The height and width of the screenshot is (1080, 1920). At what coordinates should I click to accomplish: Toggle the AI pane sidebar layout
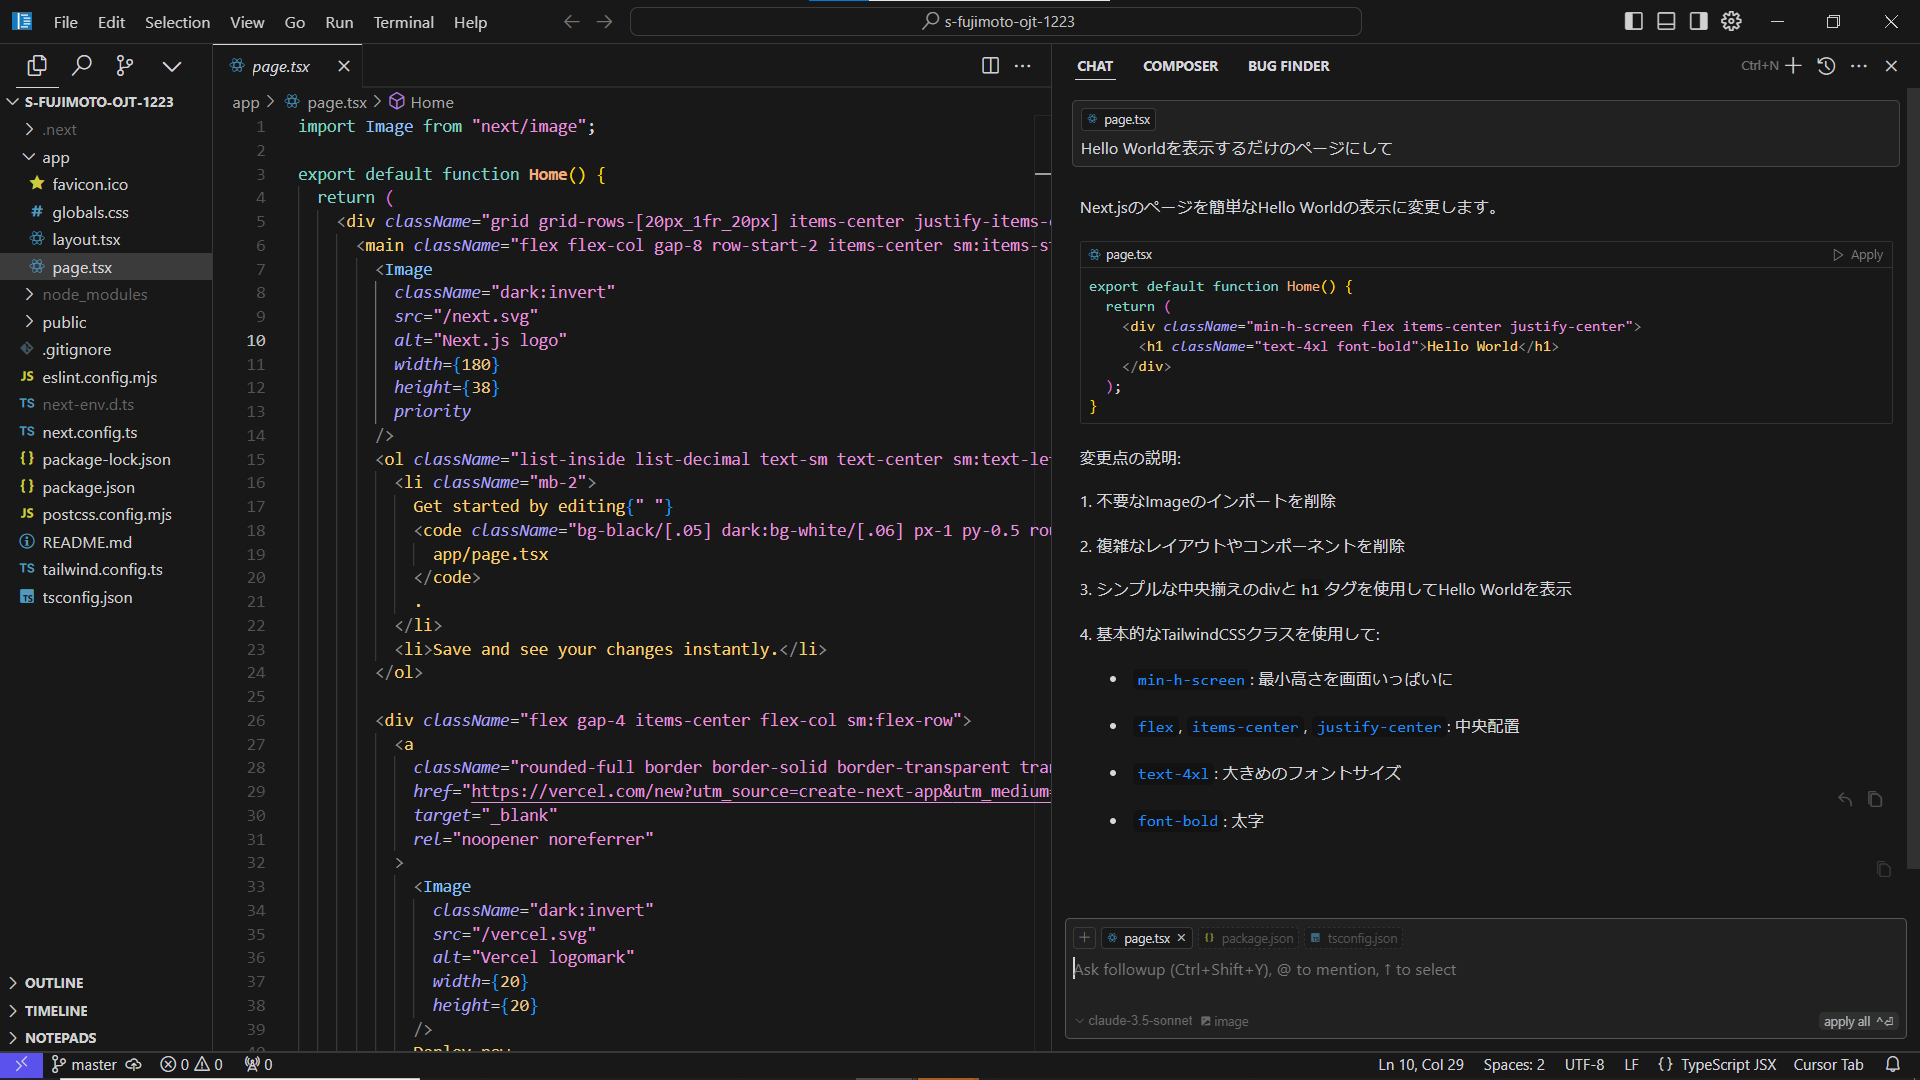(1699, 21)
